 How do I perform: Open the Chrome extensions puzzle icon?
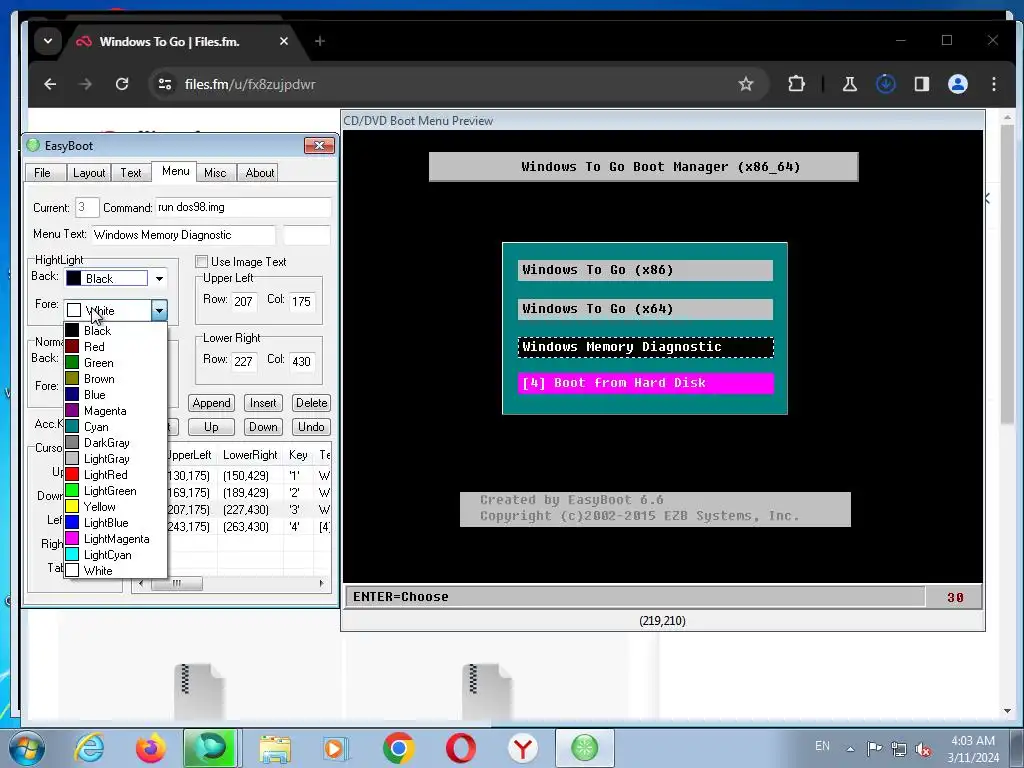(796, 84)
